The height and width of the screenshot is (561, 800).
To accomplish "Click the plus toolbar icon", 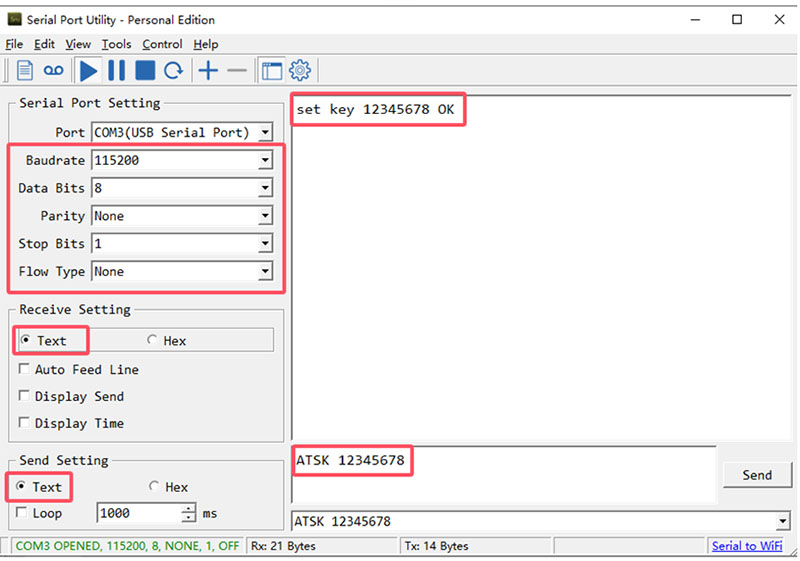I will [x=208, y=70].
